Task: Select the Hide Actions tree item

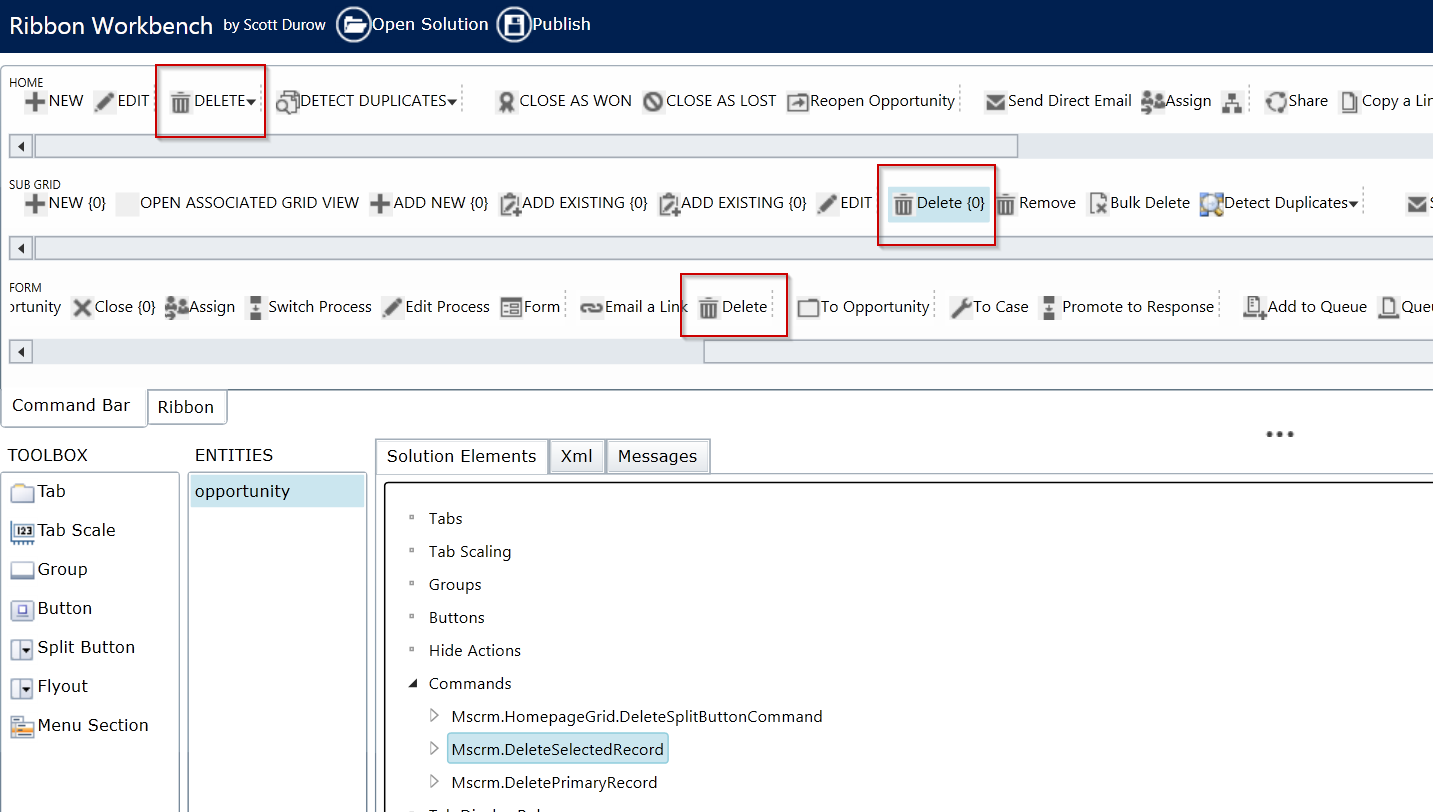Action: (475, 650)
